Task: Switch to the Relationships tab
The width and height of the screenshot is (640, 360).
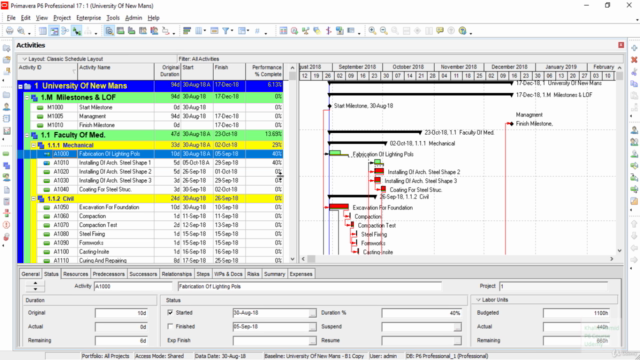Action: pyautogui.click(x=177, y=274)
